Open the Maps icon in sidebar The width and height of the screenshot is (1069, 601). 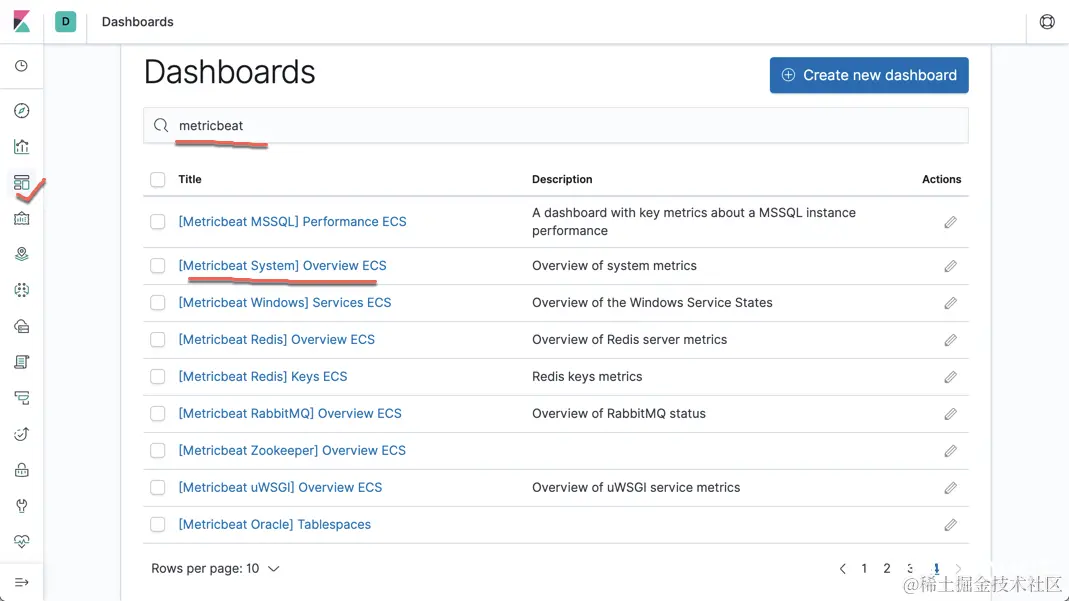[21, 254]
